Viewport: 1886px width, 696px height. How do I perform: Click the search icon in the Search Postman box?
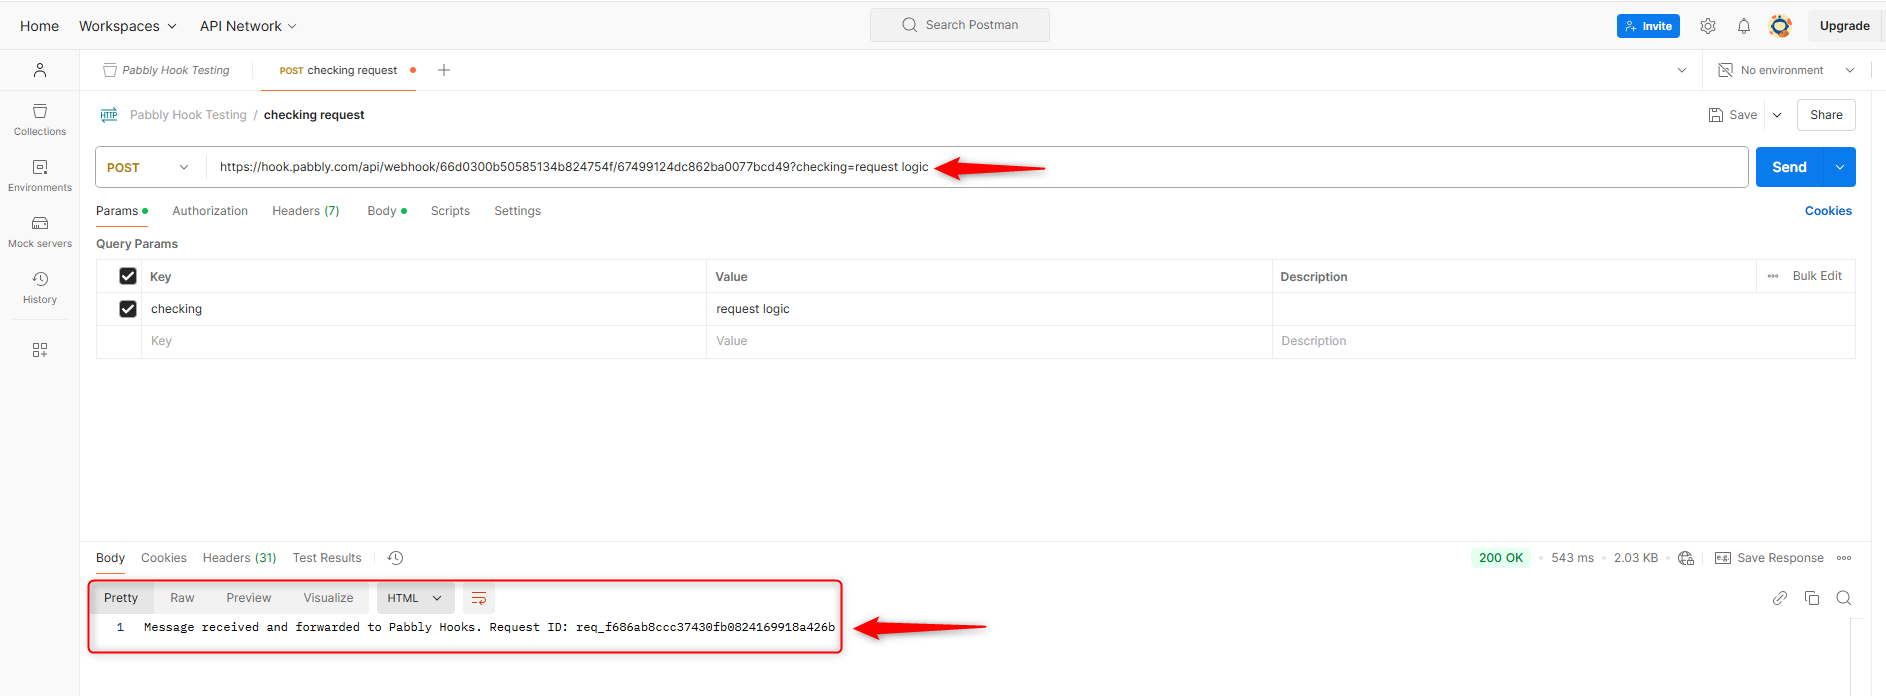coord(909,25)
